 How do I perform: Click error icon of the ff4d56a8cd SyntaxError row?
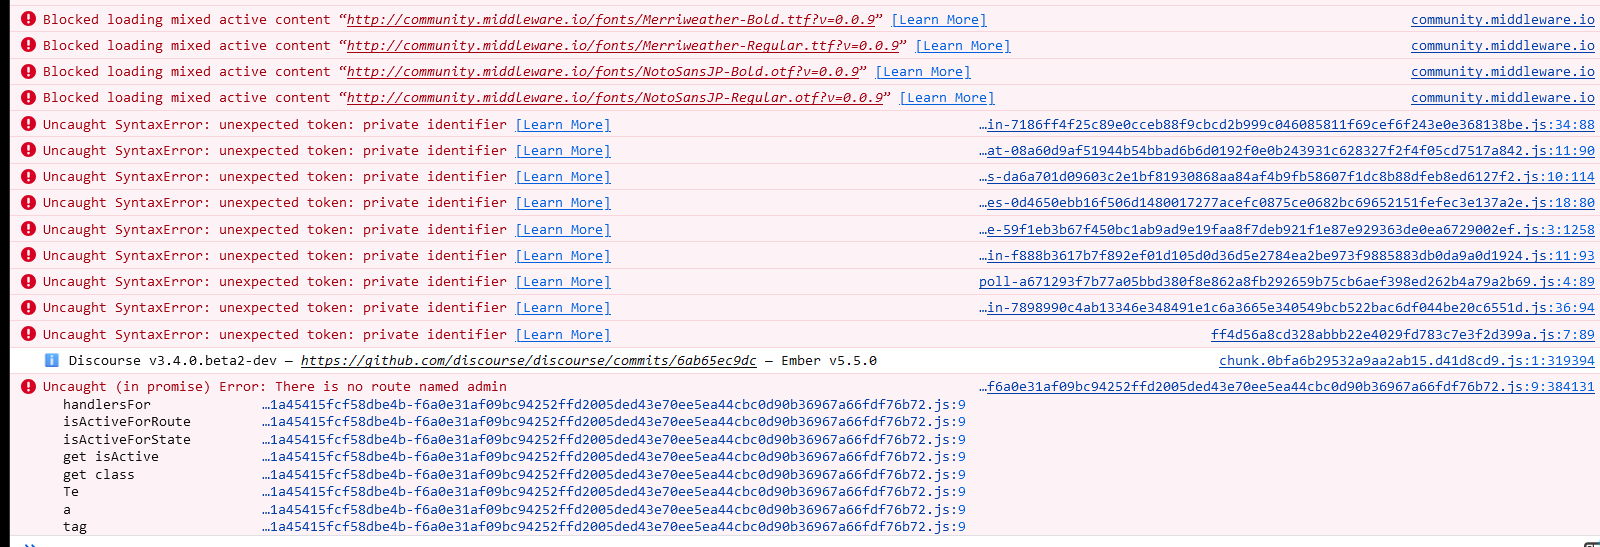(28, 334)
